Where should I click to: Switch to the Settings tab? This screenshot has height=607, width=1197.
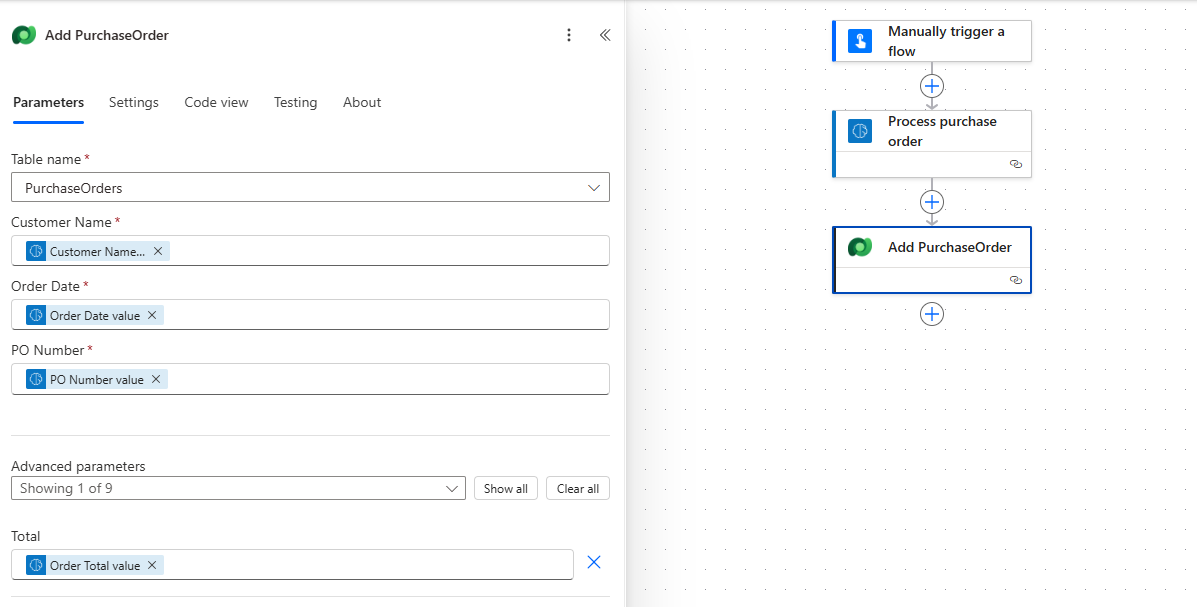pos(133,102)
